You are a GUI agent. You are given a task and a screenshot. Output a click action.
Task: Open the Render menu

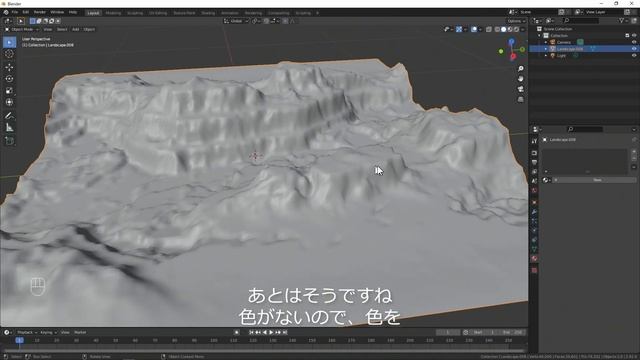click(40, 12)
